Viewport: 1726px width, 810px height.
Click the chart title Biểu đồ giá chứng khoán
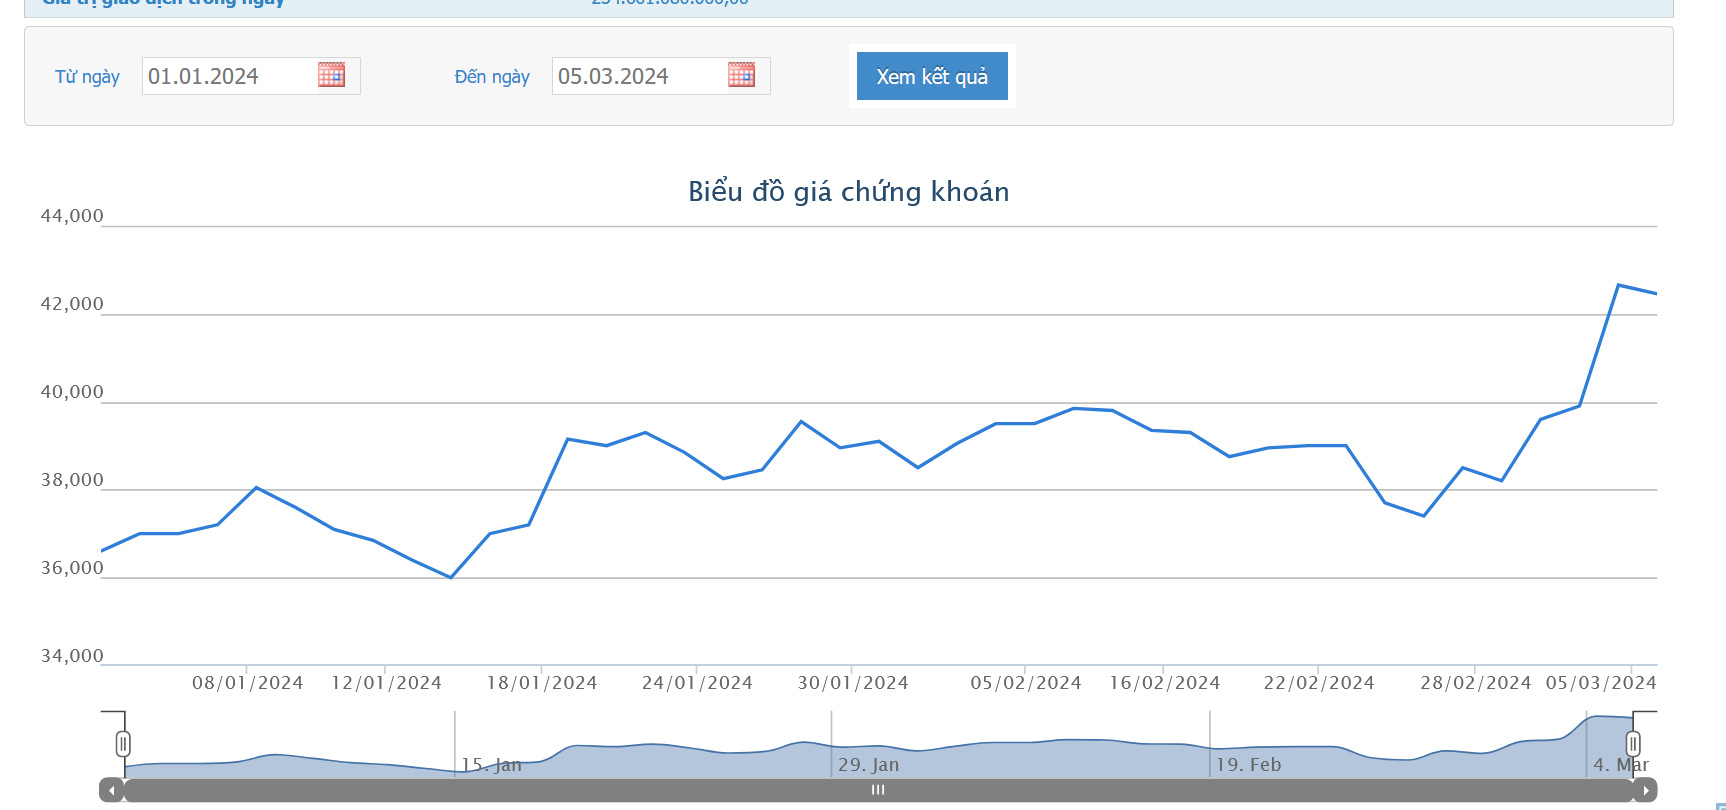(x=848, y=192)
